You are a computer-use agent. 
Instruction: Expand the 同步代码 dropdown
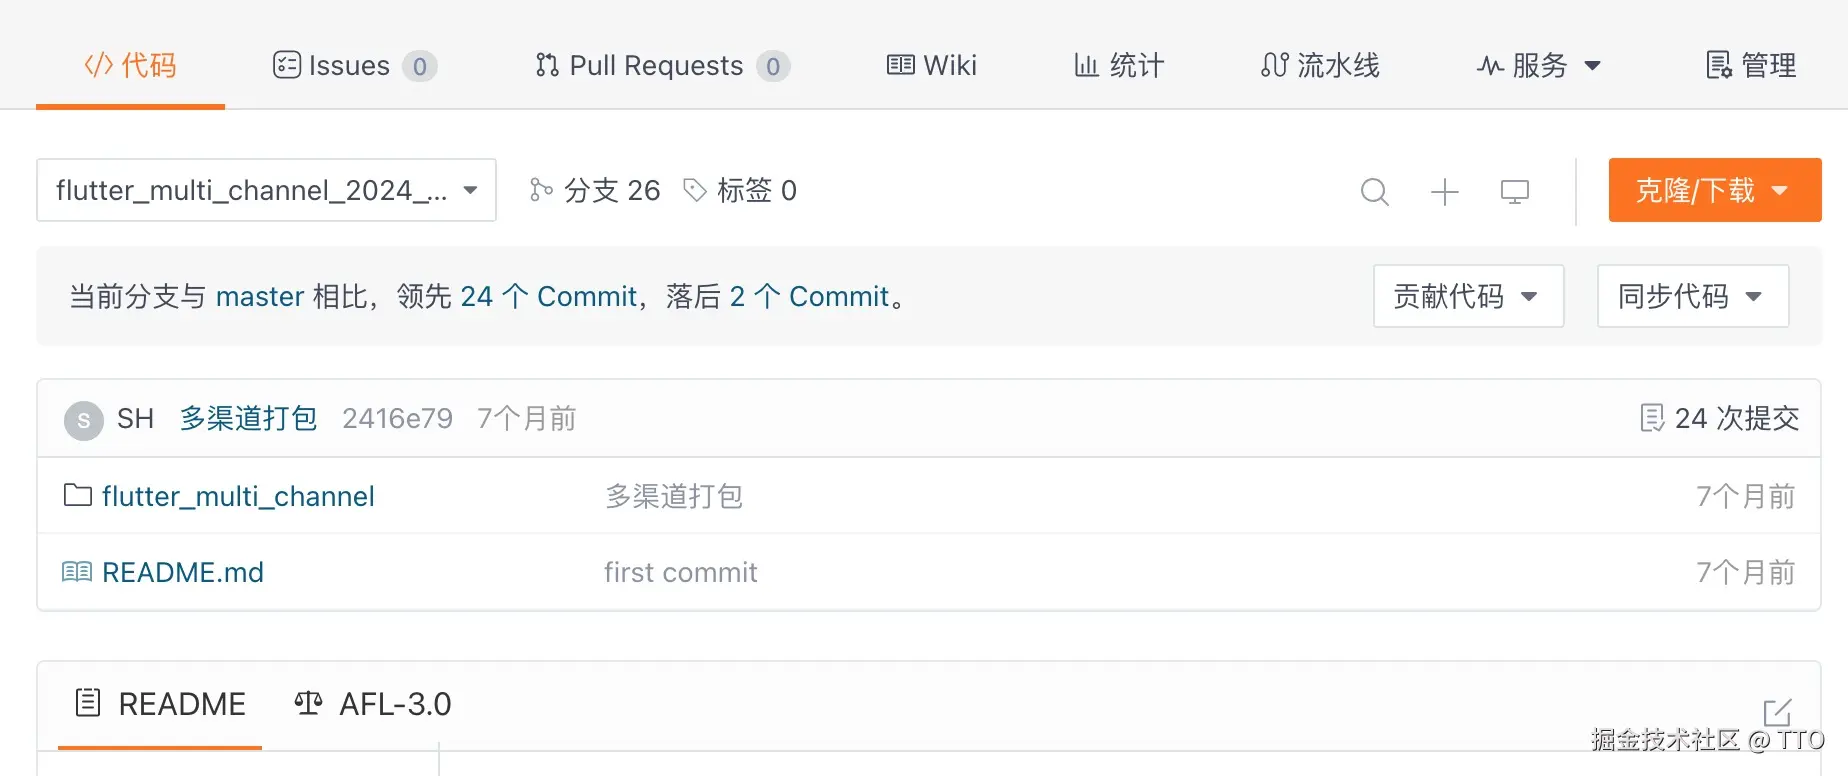(1692, 296)
